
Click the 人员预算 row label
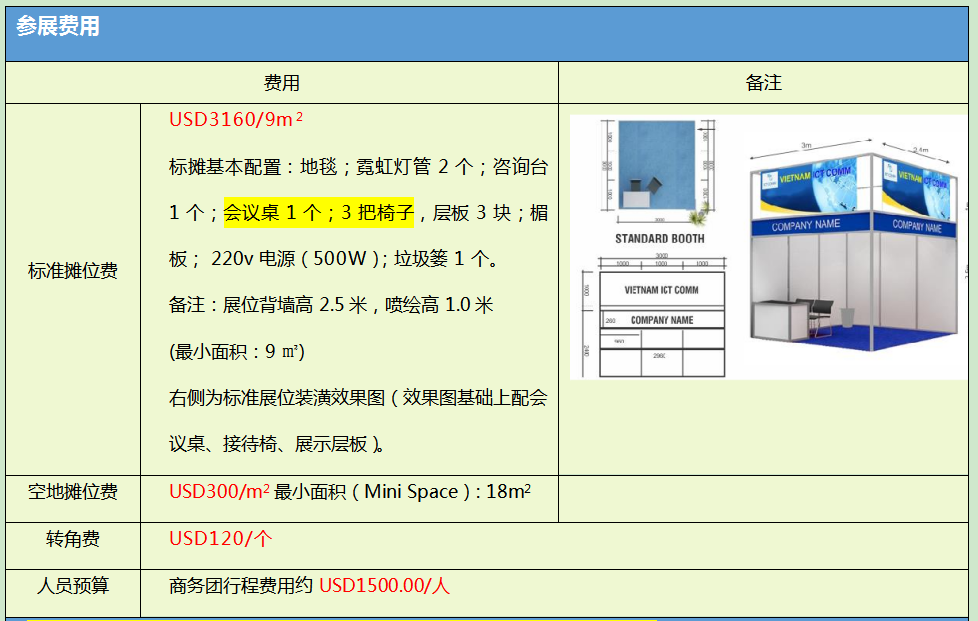click(x=73, y=585)
